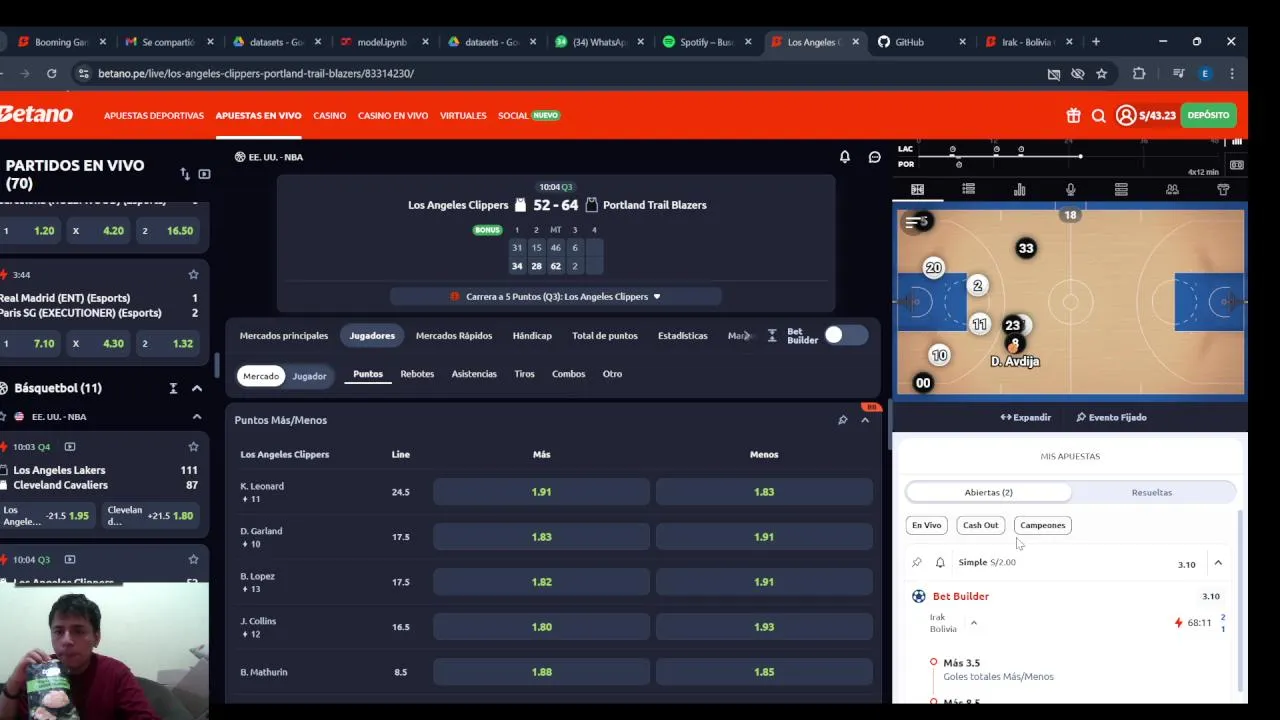Open the chat bubble icon above scoreboard
The width and height of the screenshot is (1280, 720).
(875, 157)
